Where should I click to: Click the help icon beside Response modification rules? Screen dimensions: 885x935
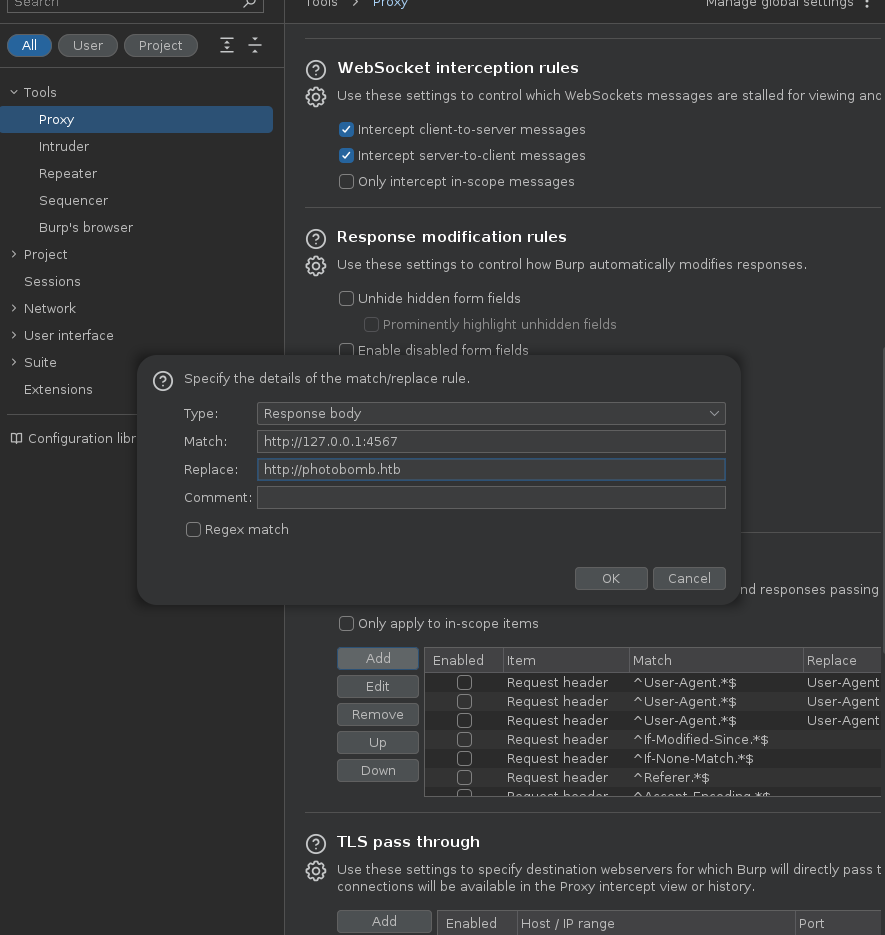316,239
